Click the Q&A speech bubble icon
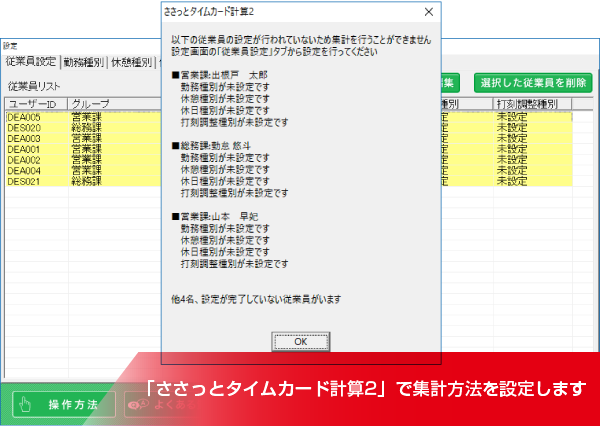This screenshot has height=426, width=600. click(x=138, y=404)
